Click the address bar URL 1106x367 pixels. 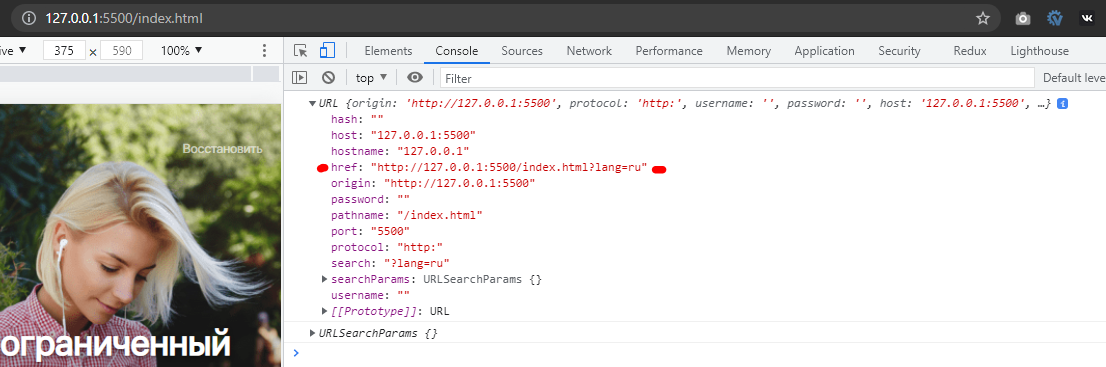coord(124,18)
